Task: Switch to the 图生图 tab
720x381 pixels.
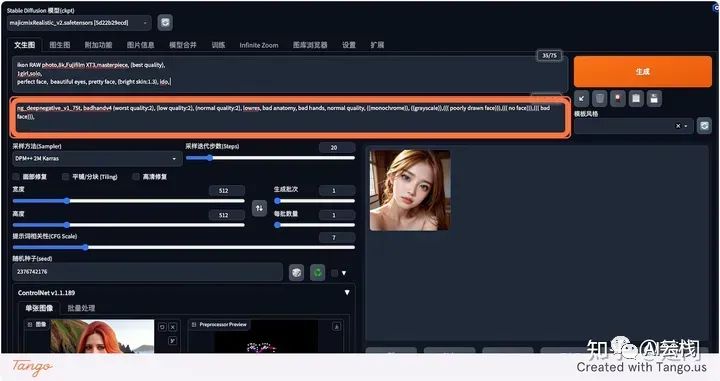Action: [x=60, y=45]
